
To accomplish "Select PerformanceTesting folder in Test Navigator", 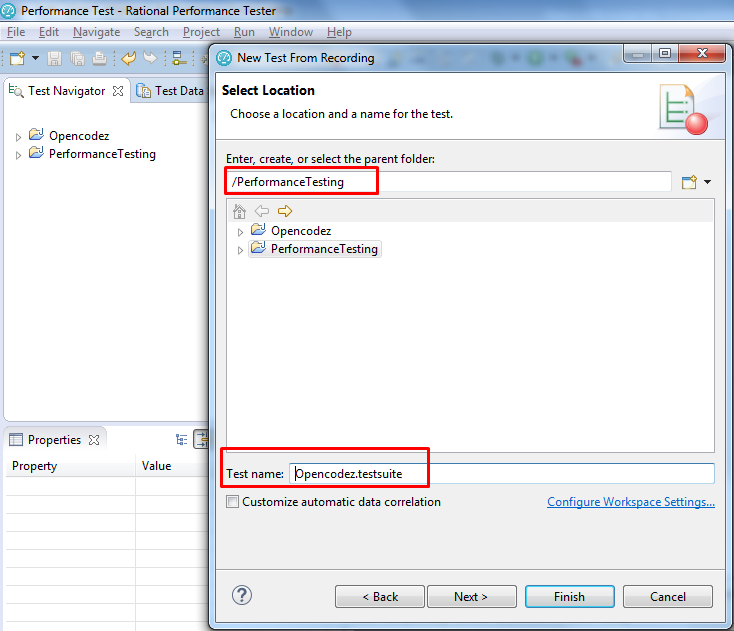I will (x=103, y=154).
